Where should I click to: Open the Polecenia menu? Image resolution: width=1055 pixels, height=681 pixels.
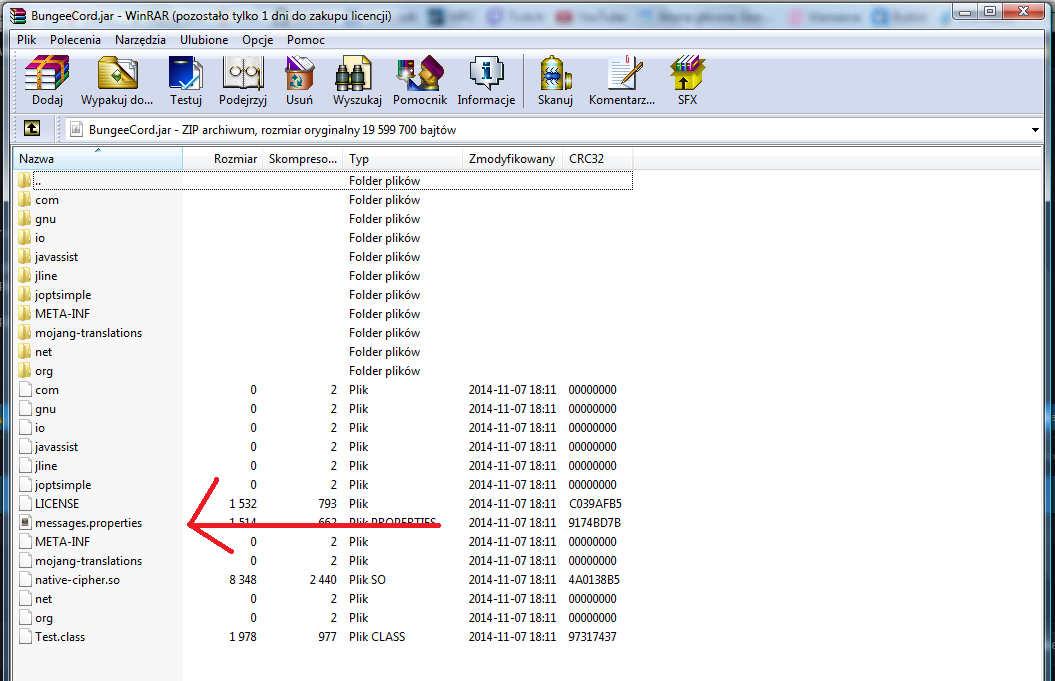pos(75,40)
